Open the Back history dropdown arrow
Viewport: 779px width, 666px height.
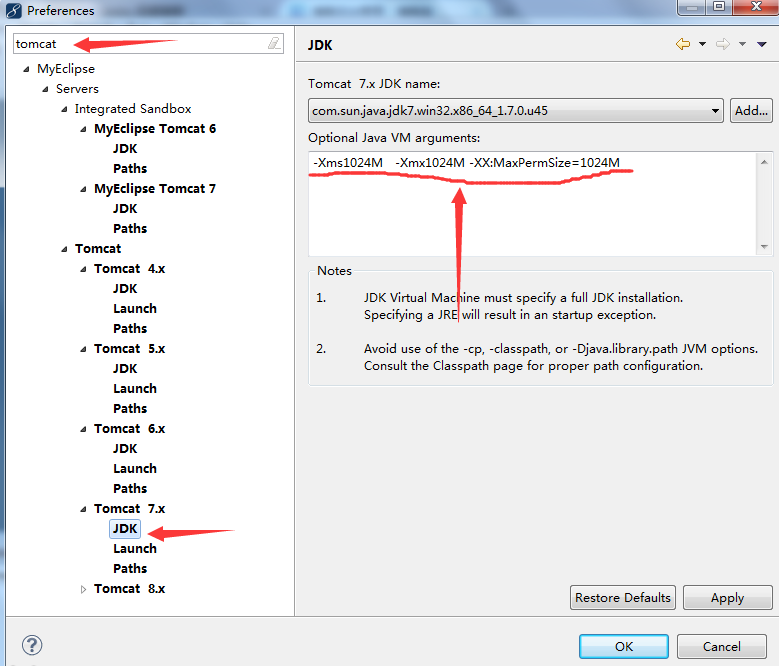[x=702, y=44]
